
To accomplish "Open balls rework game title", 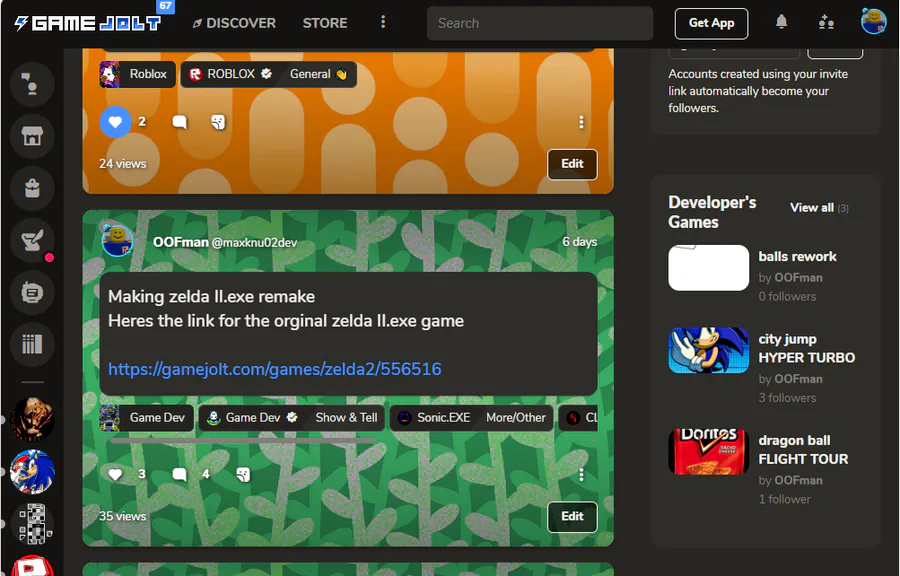I will 797,256.
